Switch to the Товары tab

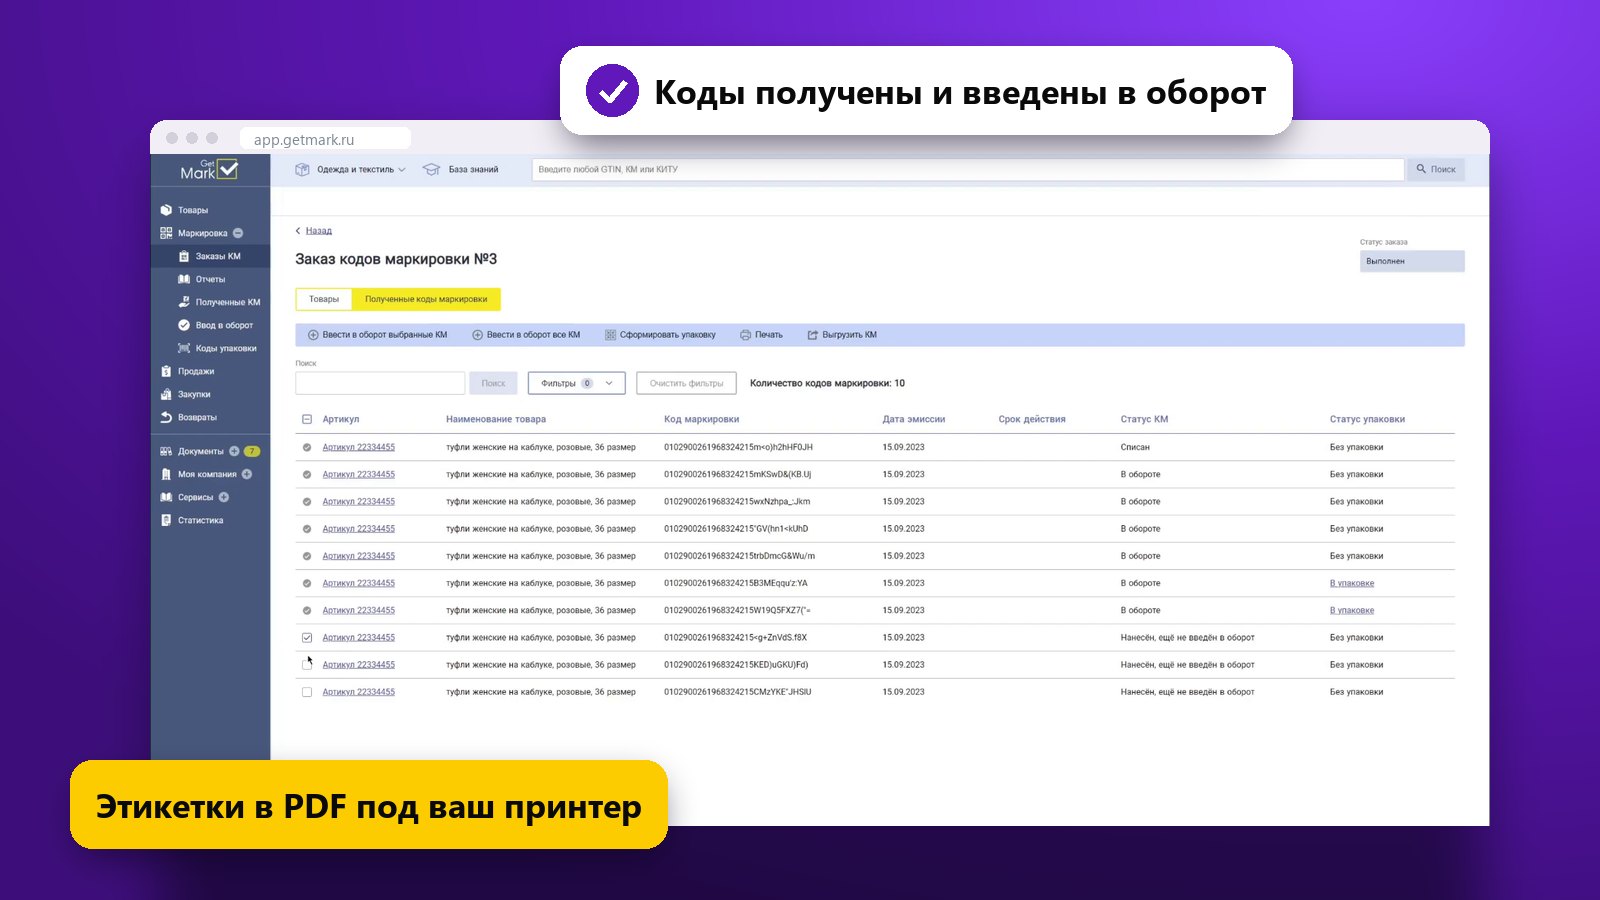324,299
